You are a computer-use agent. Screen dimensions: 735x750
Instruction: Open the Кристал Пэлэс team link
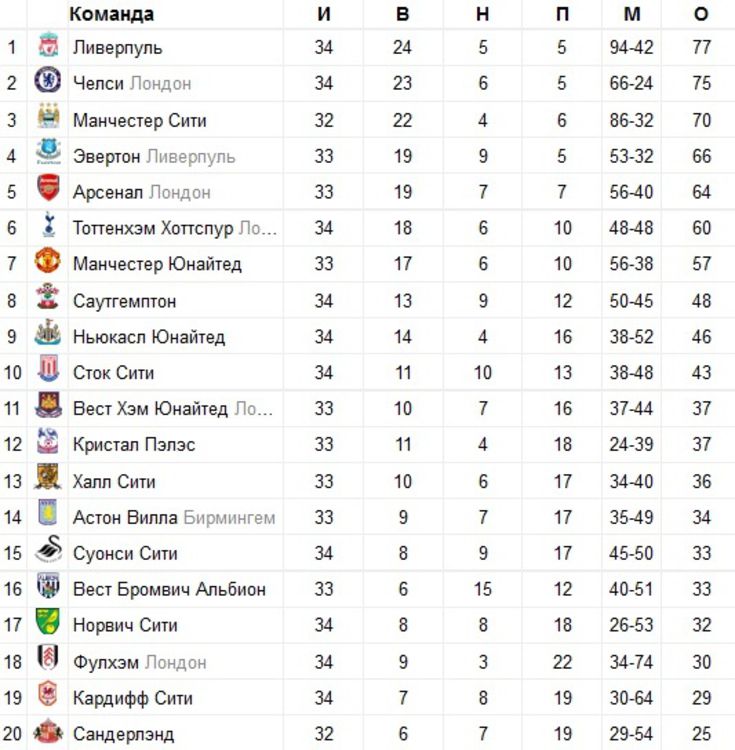[134, 444]
